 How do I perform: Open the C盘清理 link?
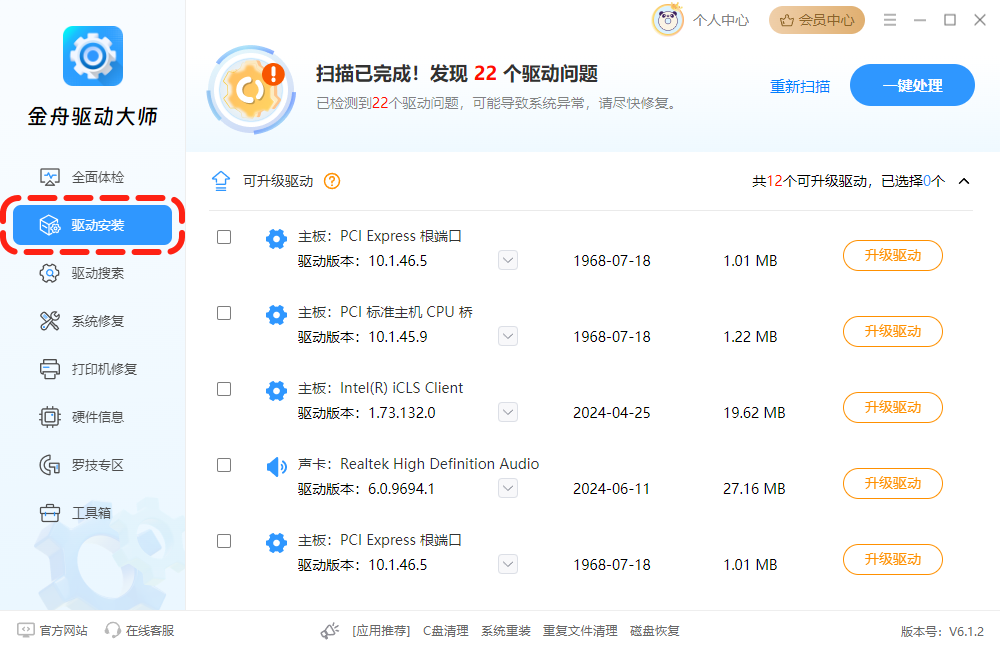pyautogui.click(x=446, y=631)
